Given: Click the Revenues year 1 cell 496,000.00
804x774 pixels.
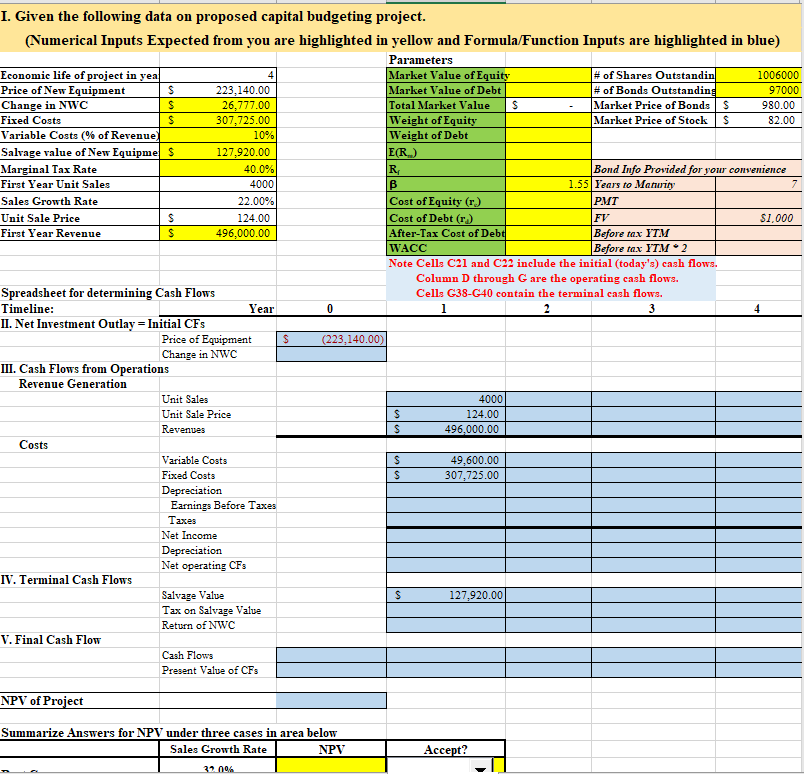Looking at the screenshot, I should click(x=446, y=429).
